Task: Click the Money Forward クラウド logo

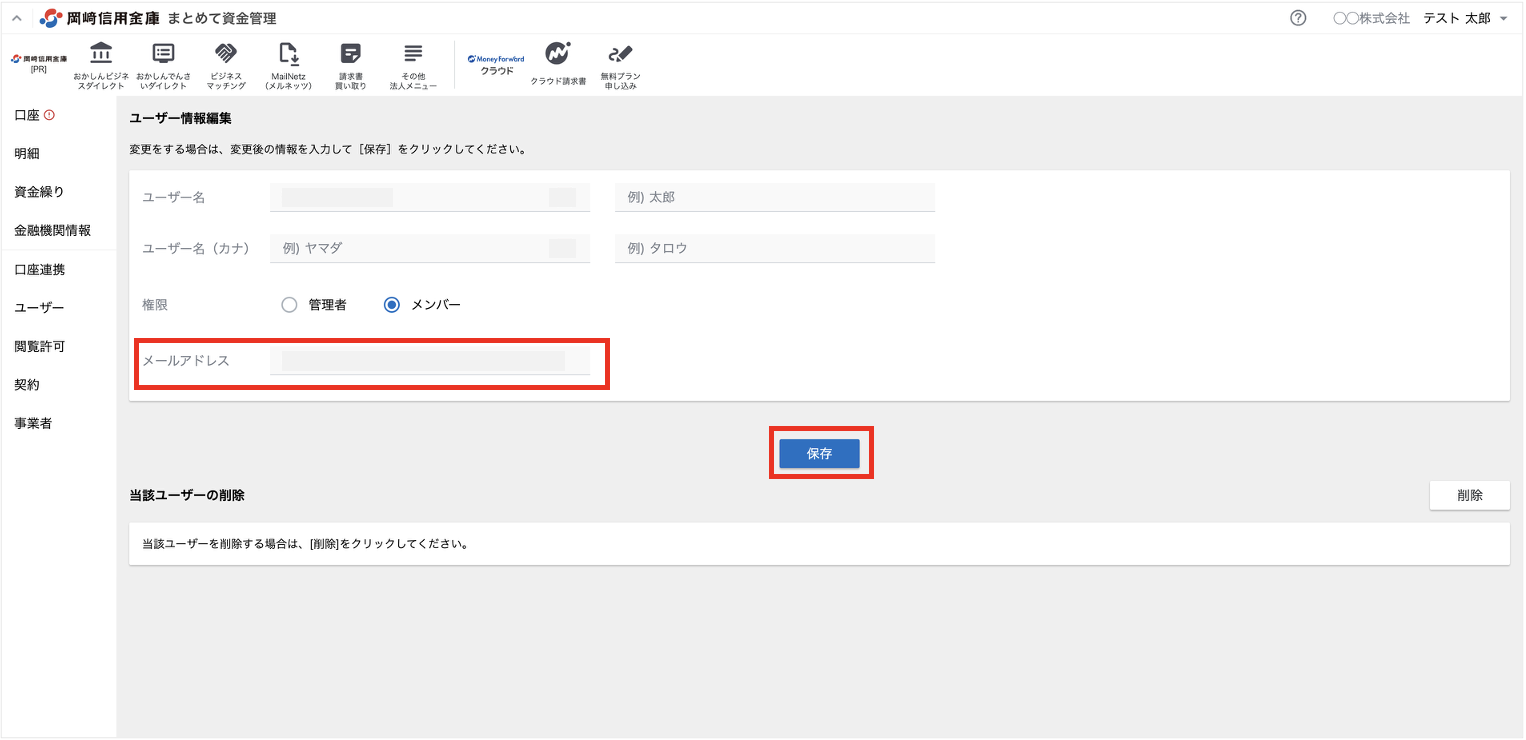Action: tap(496, 64)
